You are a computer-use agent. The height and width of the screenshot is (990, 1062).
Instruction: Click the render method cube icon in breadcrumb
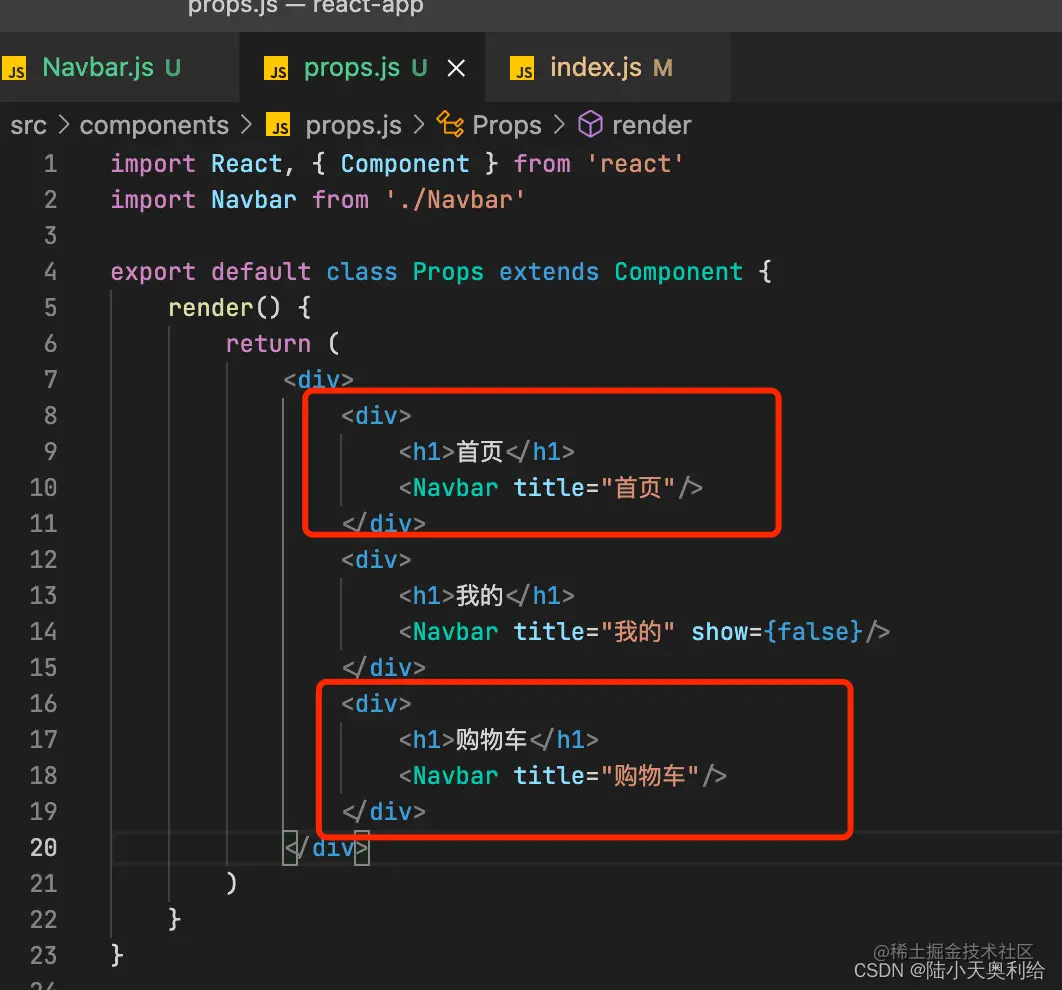590,125
